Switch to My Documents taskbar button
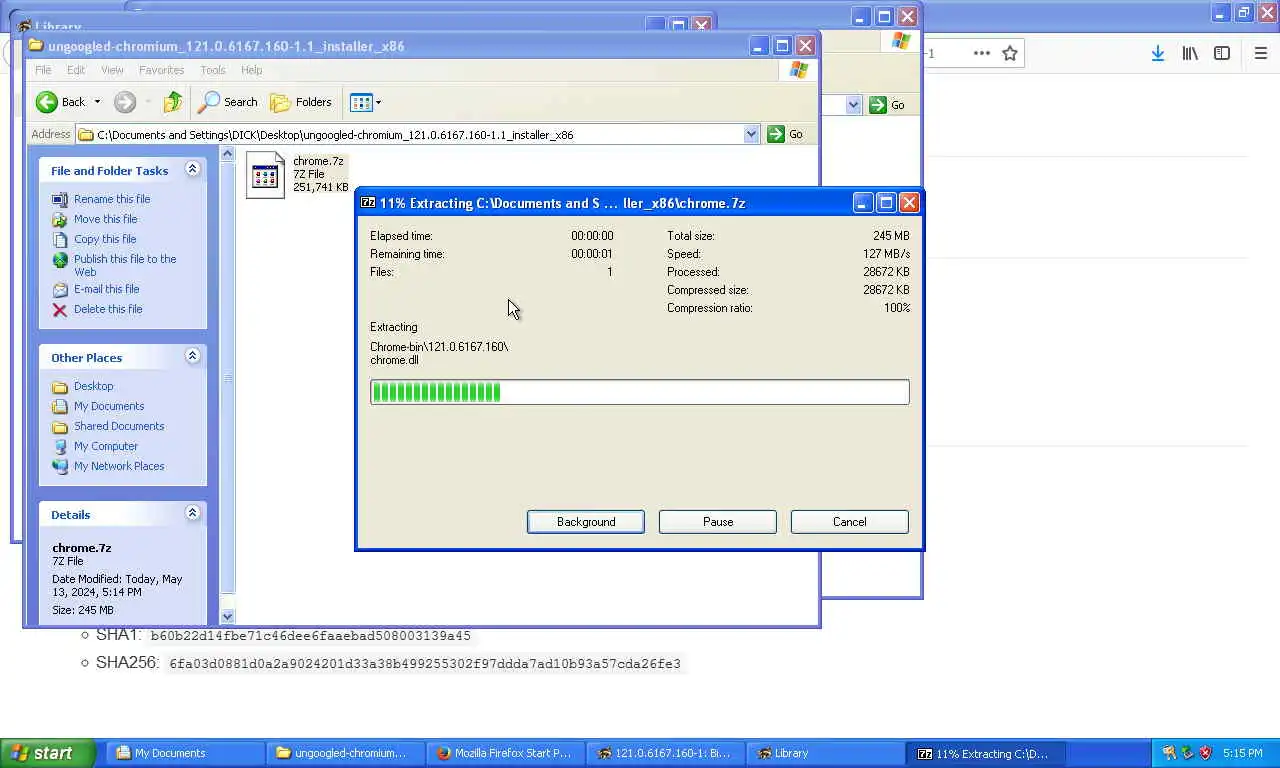This screenshot has width=1280, height=768. pyautogui.click(x=185, y=753)
